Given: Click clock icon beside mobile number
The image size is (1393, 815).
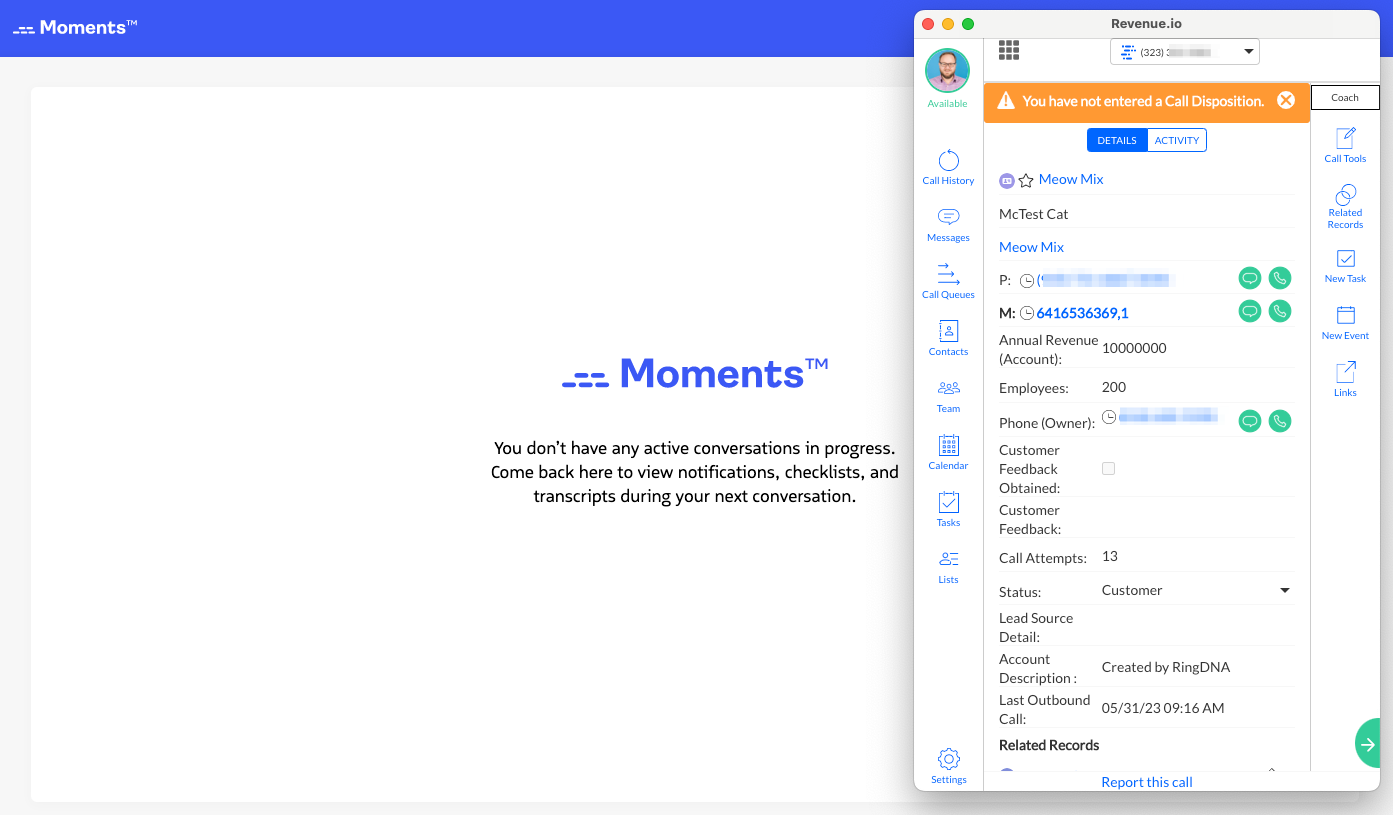Looking at the screenshot, I should coord(1027,313).
